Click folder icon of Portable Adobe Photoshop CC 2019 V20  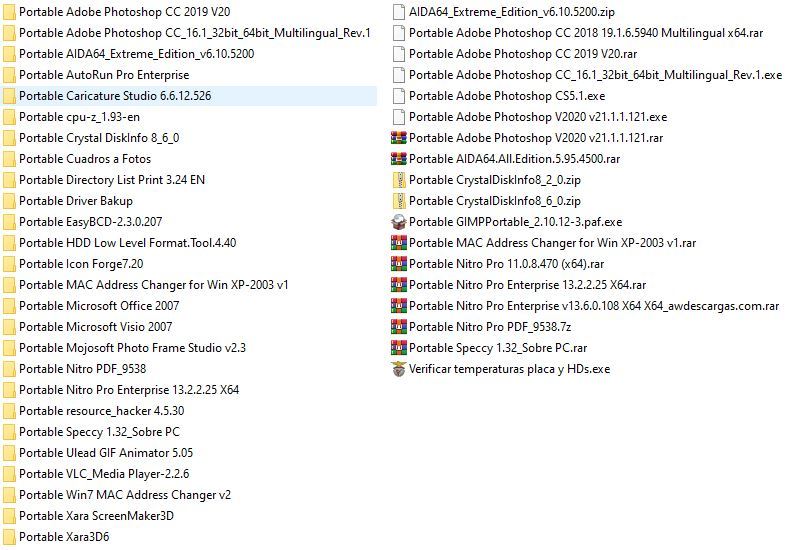[9, 12]
